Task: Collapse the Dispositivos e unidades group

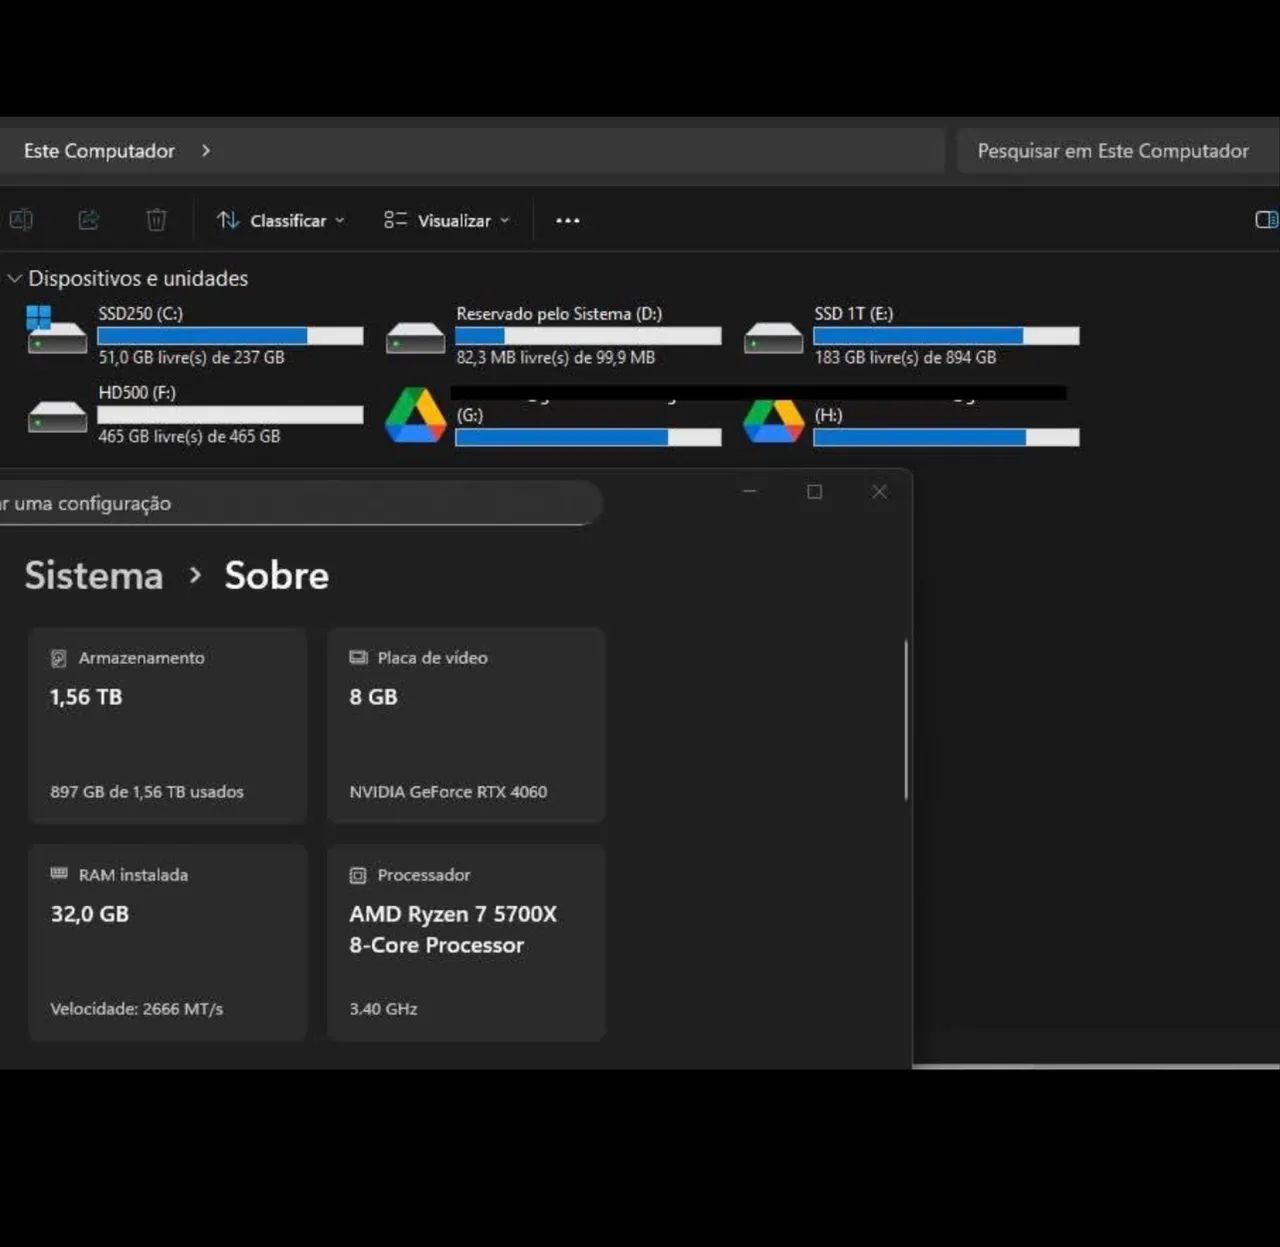Action: coord(14,278)
